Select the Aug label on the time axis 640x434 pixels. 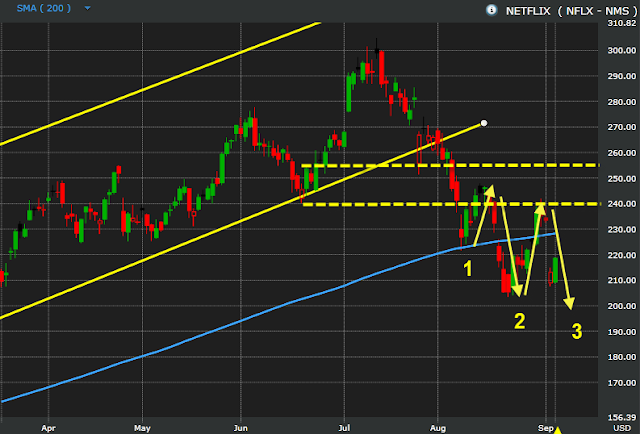[x=438, y=428]
